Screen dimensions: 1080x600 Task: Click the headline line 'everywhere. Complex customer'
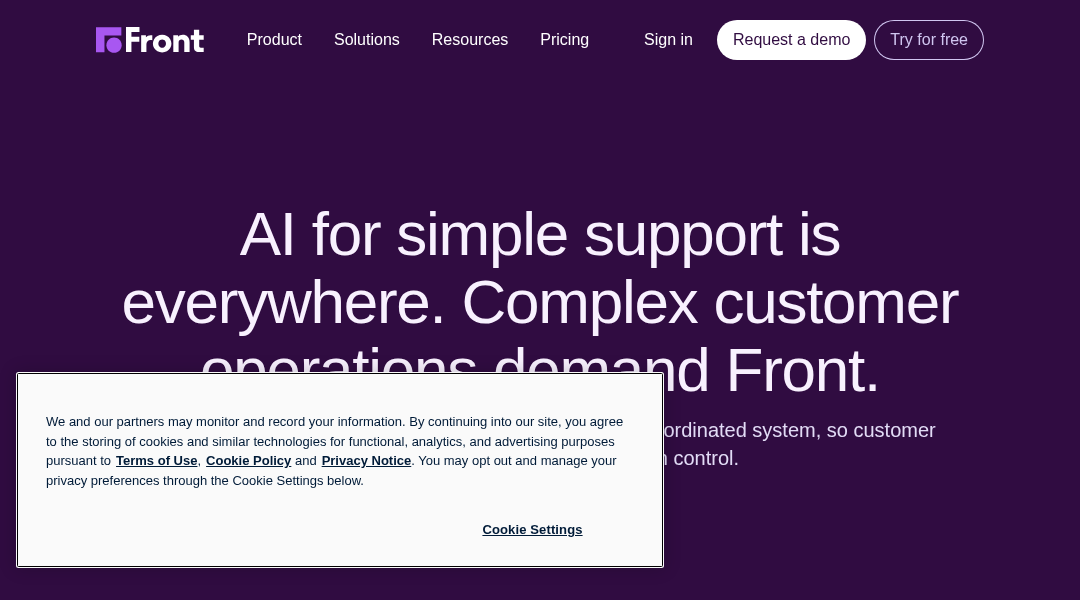pyautogui.click(x=540, y=302)
